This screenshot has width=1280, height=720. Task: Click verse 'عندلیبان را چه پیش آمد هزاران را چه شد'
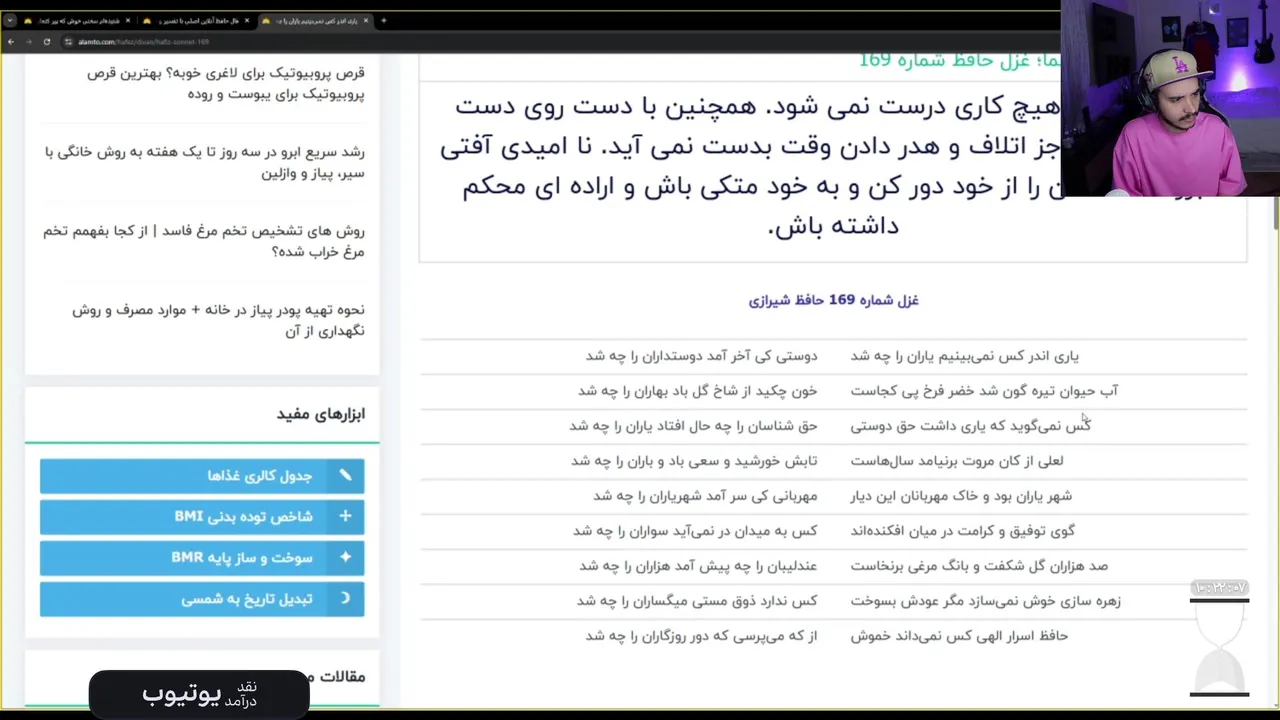click(x=698, y=566)
